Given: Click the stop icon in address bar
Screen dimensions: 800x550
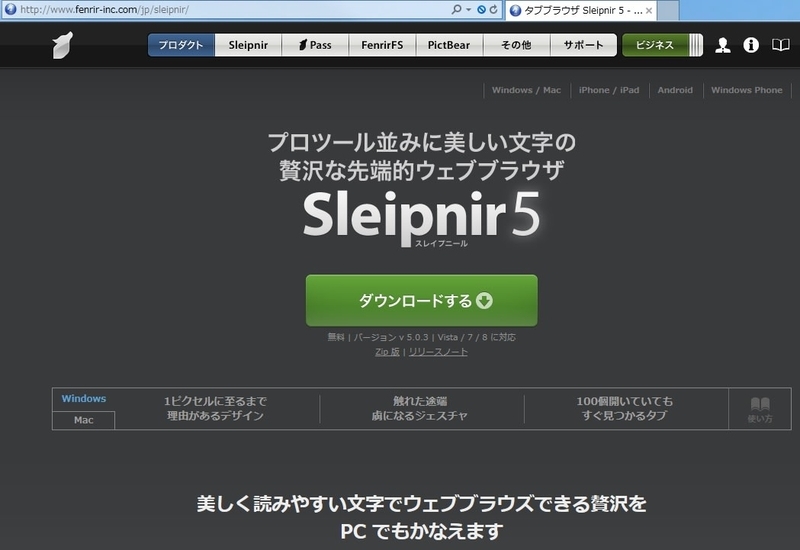Looking at the screenshot, I should [481, 9].
